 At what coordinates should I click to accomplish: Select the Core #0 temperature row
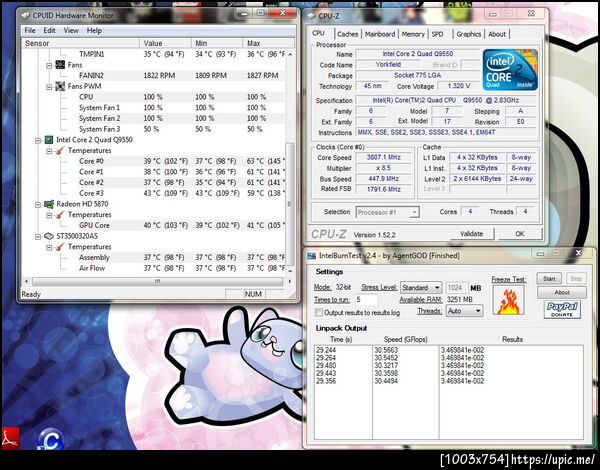click(153, 161)
